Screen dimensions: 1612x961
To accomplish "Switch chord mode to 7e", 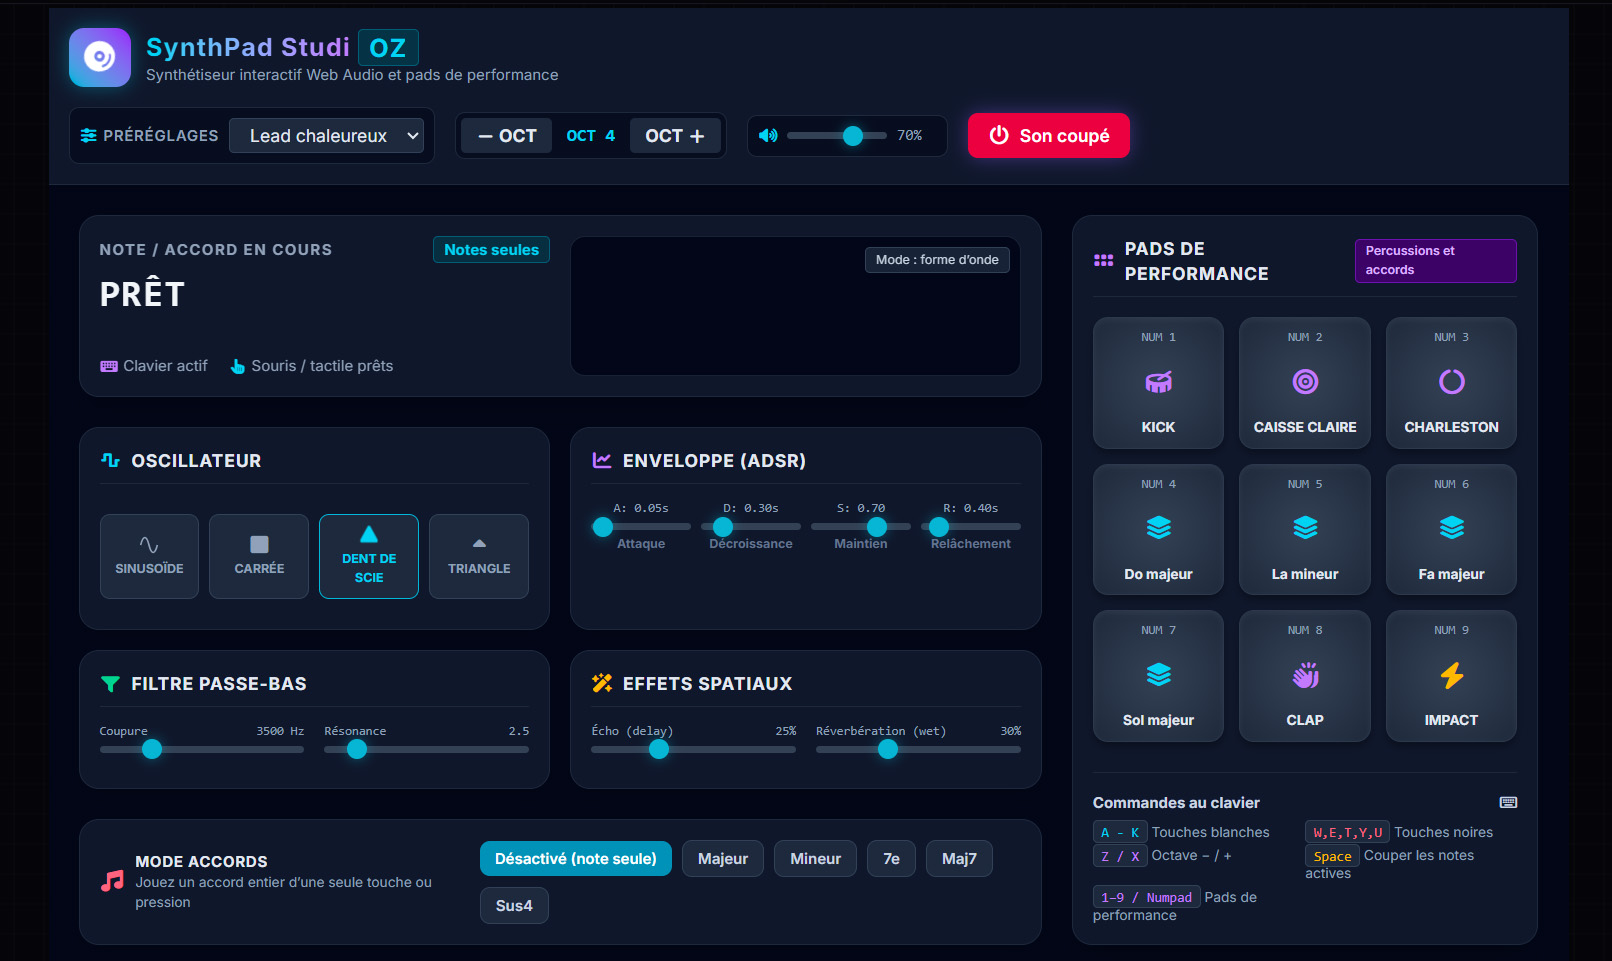I will [x=891, y=859].
